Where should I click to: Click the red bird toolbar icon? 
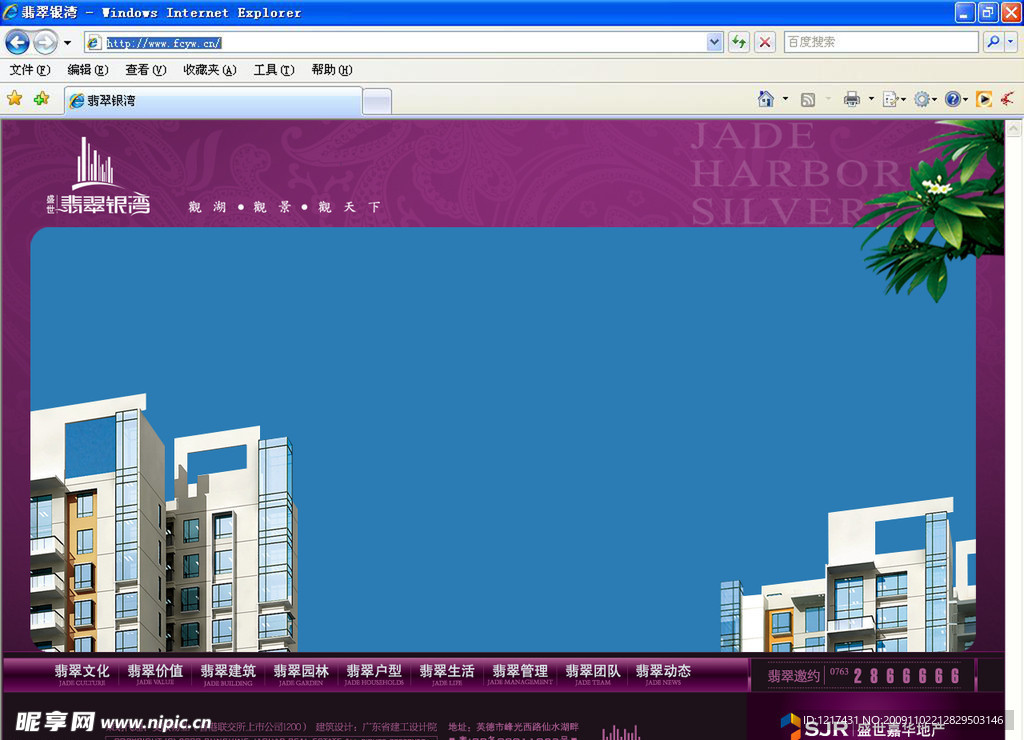[x=1008, y=99]
